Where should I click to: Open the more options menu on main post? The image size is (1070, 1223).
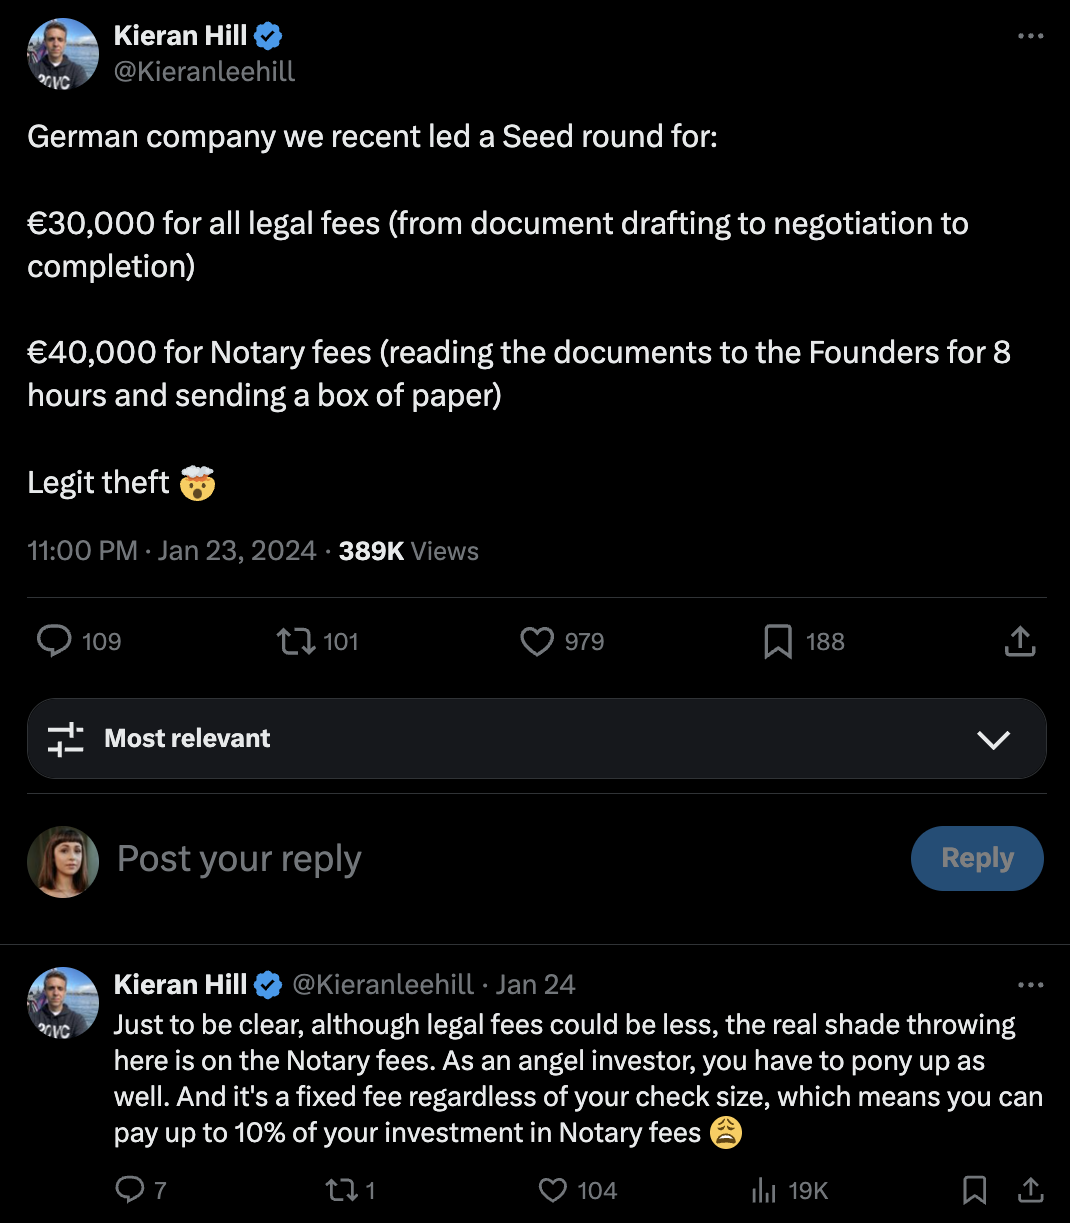pyautogui.click(x=1030, y=36)
